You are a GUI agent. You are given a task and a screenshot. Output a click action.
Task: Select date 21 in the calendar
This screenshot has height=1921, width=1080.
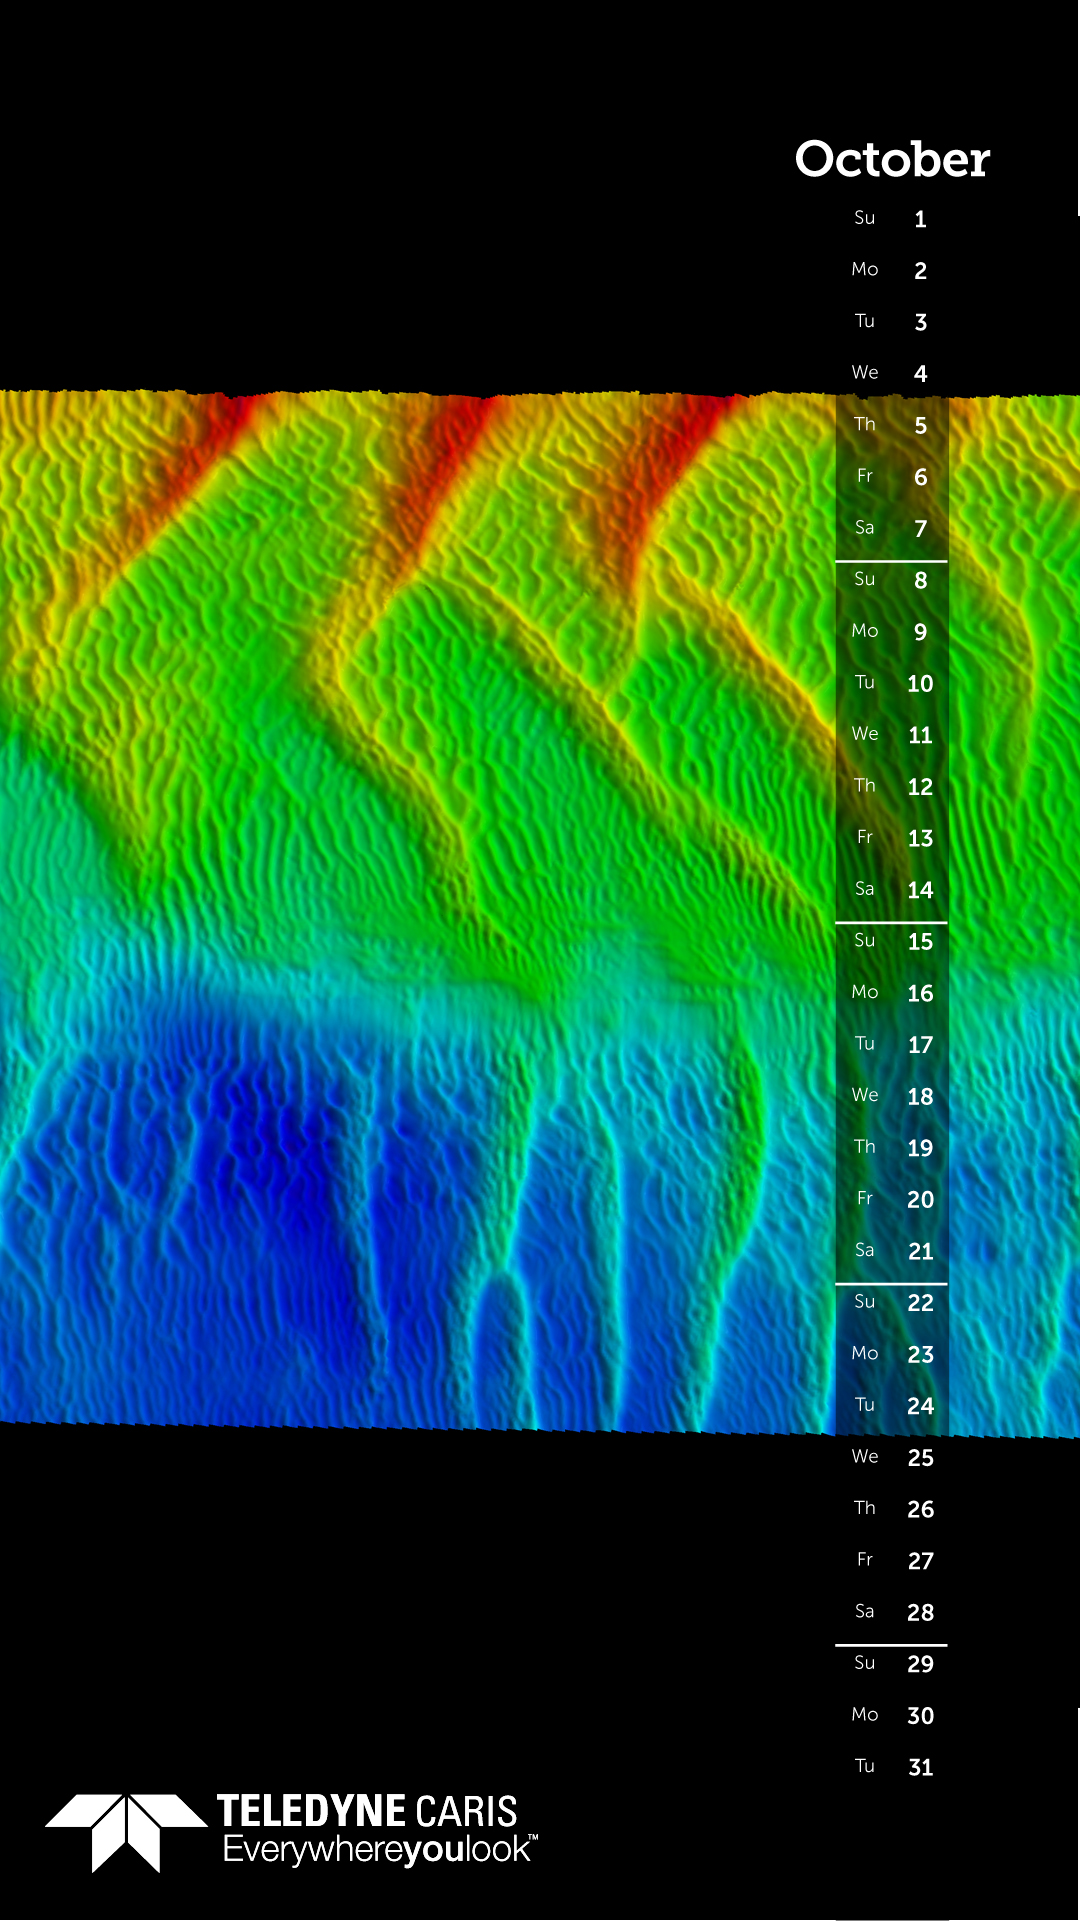920,1251
